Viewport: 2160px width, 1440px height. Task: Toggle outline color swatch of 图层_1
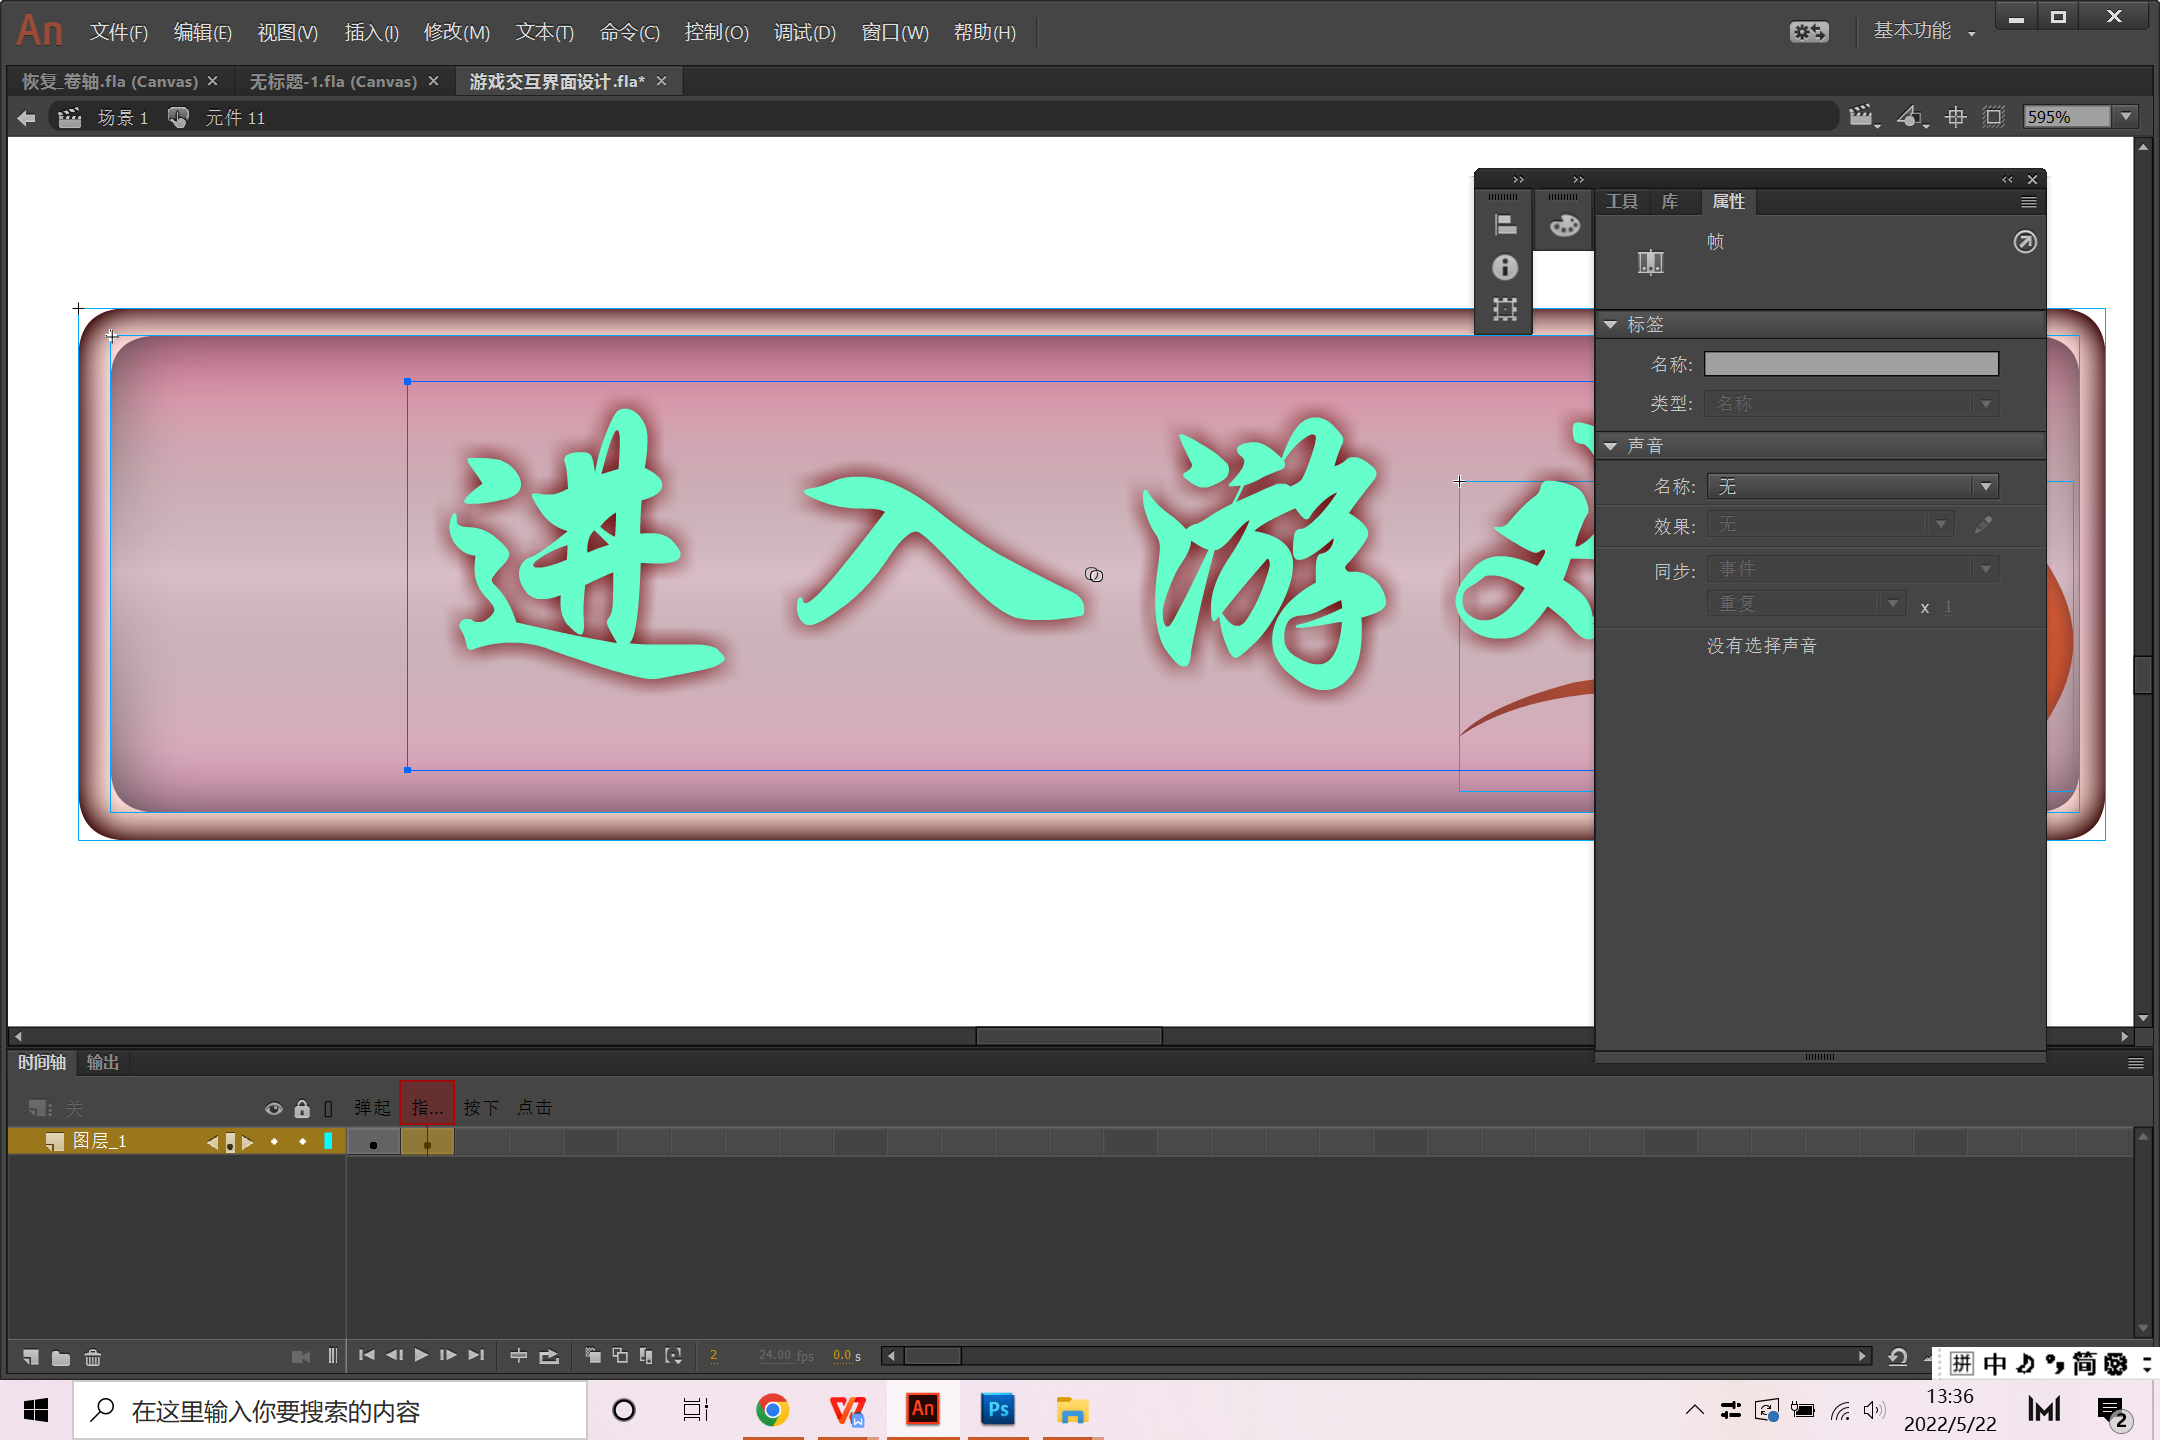[x=328, y=1141]
